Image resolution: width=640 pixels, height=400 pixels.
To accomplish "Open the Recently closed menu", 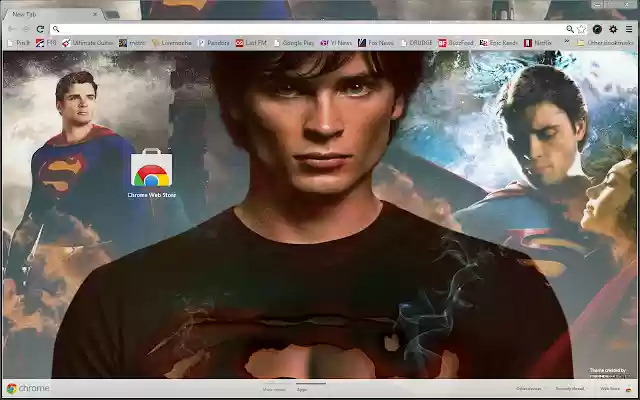I will [570, 389].
